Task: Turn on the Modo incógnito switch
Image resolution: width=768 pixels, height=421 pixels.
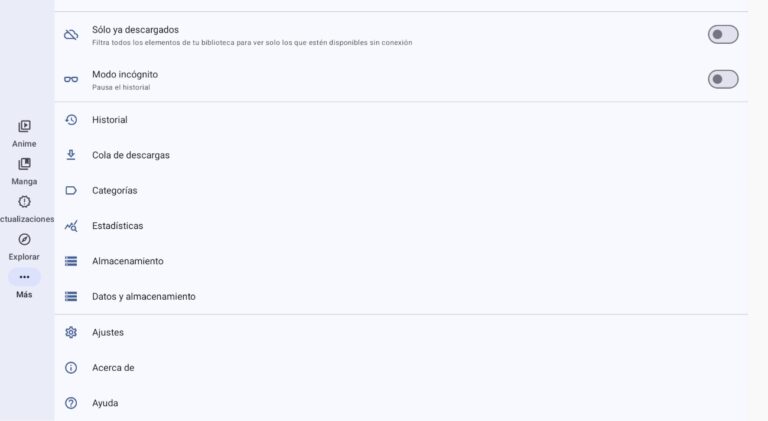Action: coord(723,79)
